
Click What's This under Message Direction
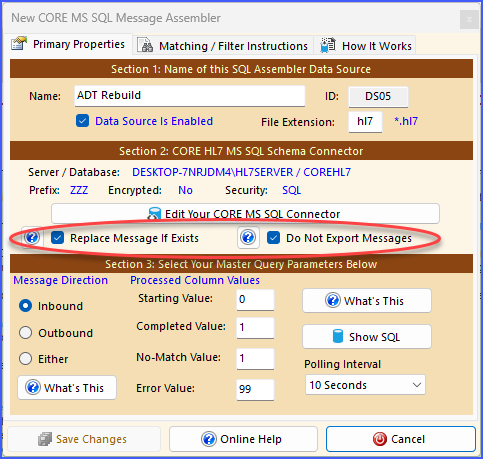pos(67,388)
